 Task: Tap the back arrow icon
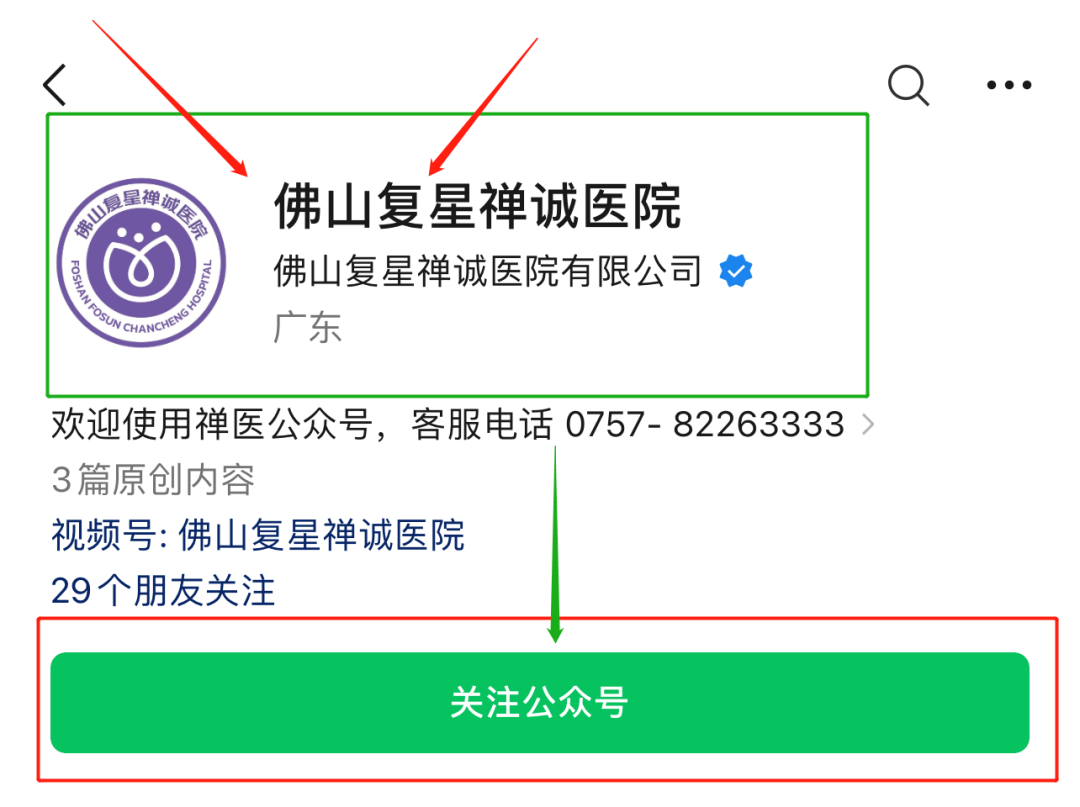click(54, 85)
